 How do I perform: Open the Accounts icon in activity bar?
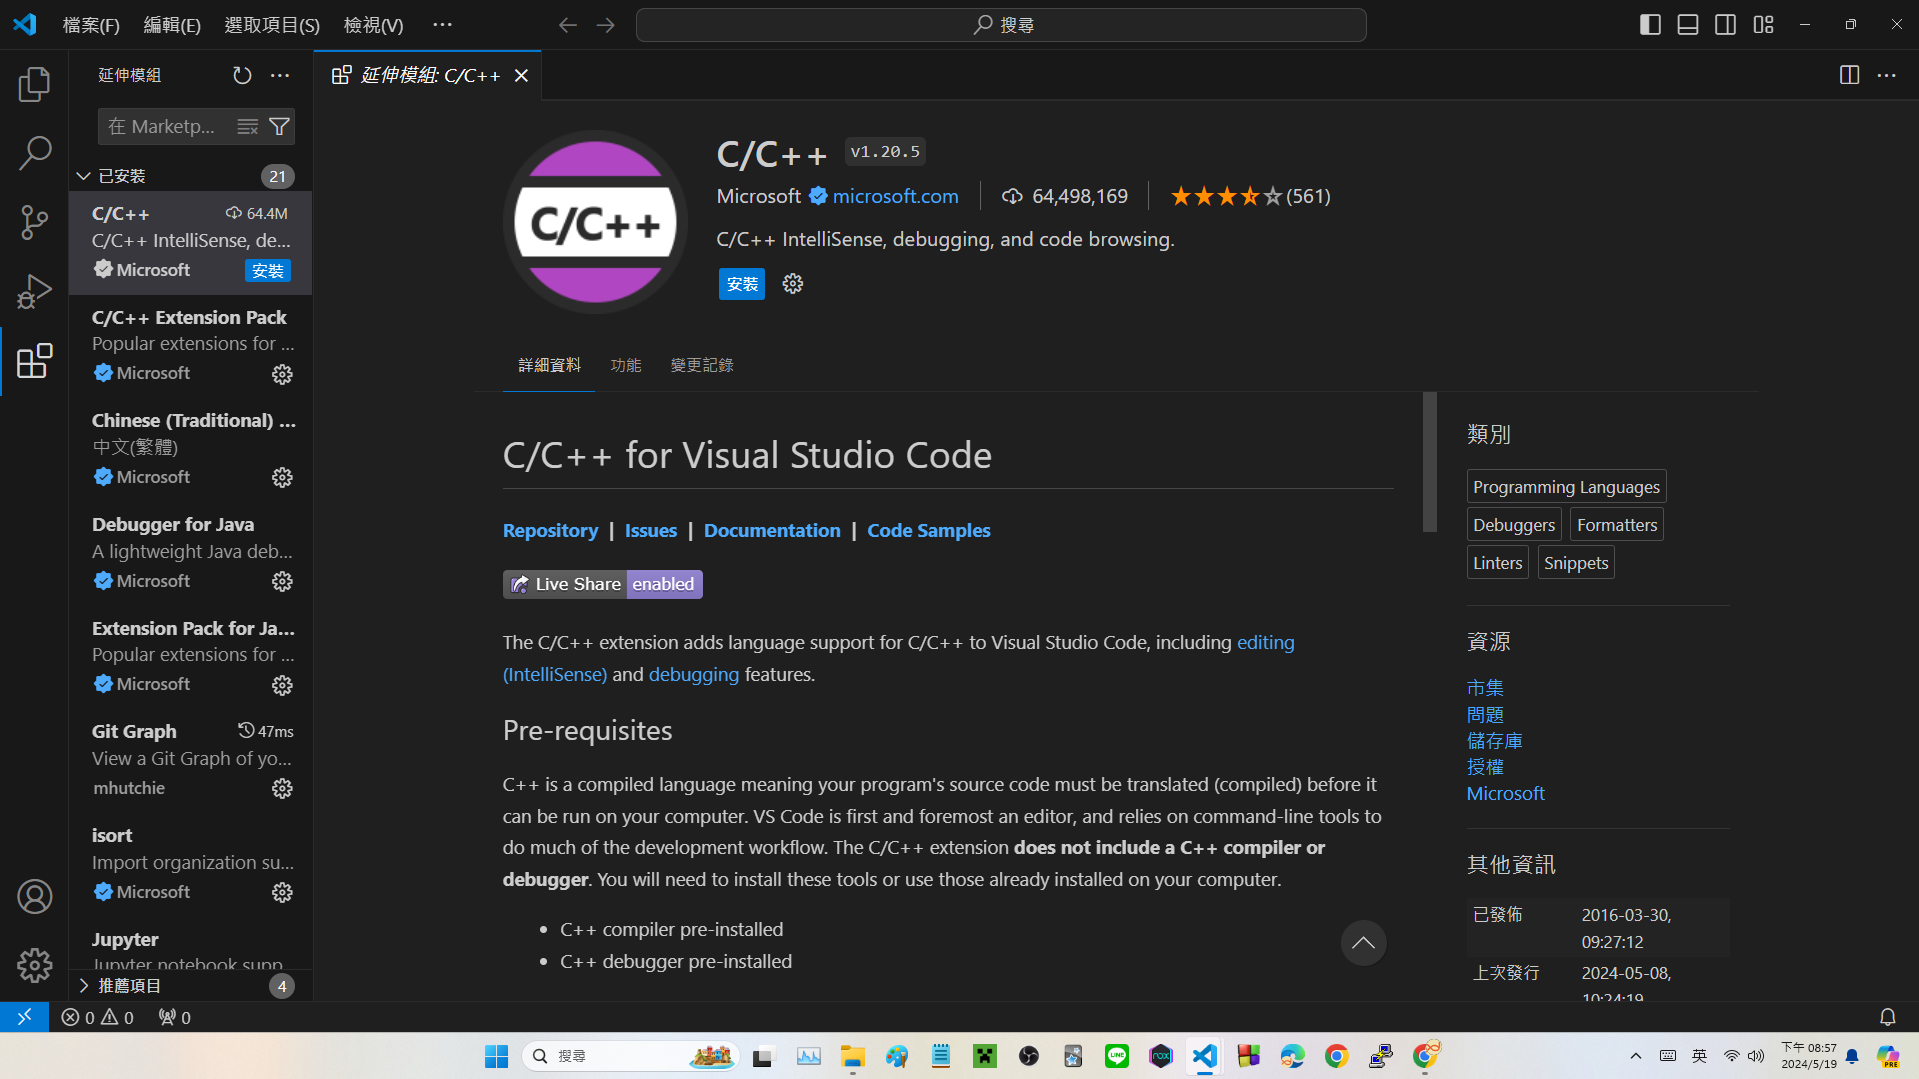click(34, 897)
